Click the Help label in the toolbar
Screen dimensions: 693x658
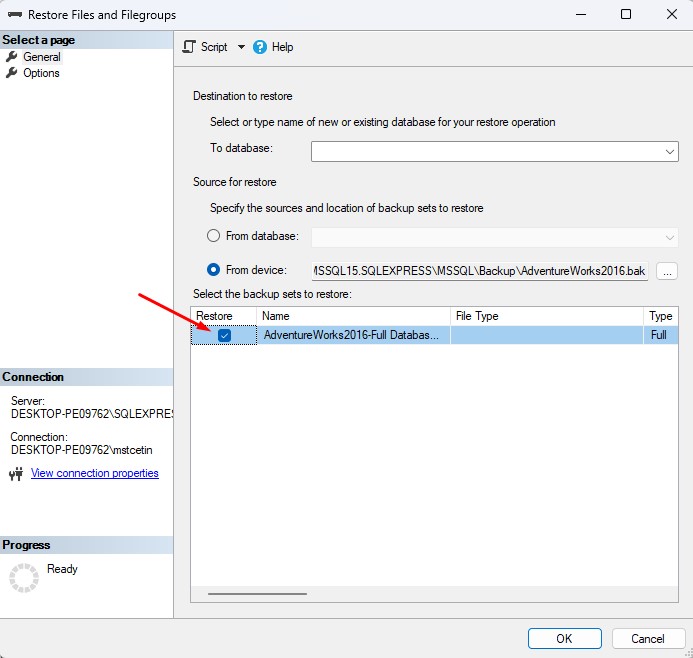[282, 47]
